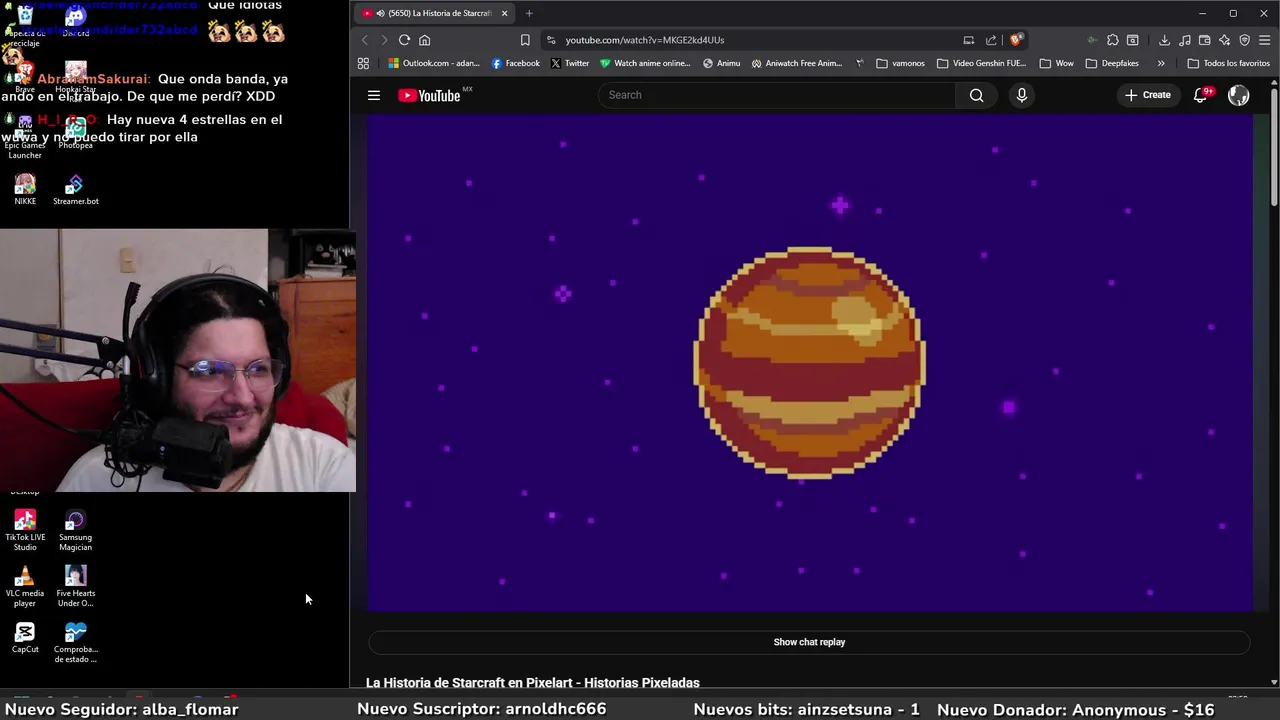This screenshot has height=720, width=1280.
Task: Reload the page in the browser
Action: (x=404, y=40)
